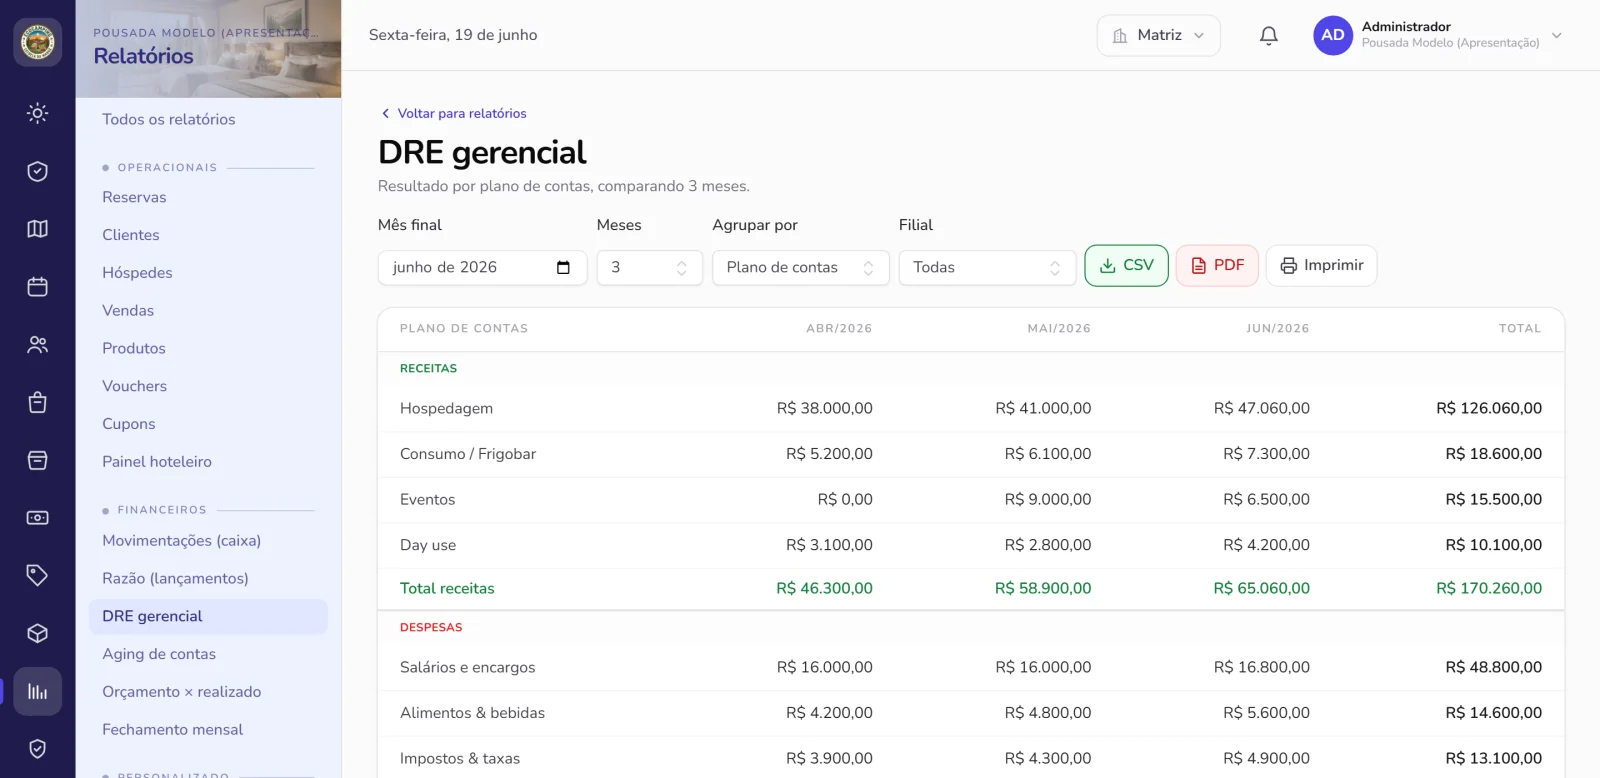
Task: Click the Eventos value R$ 9.000,00
Action: coord(1048,500)
